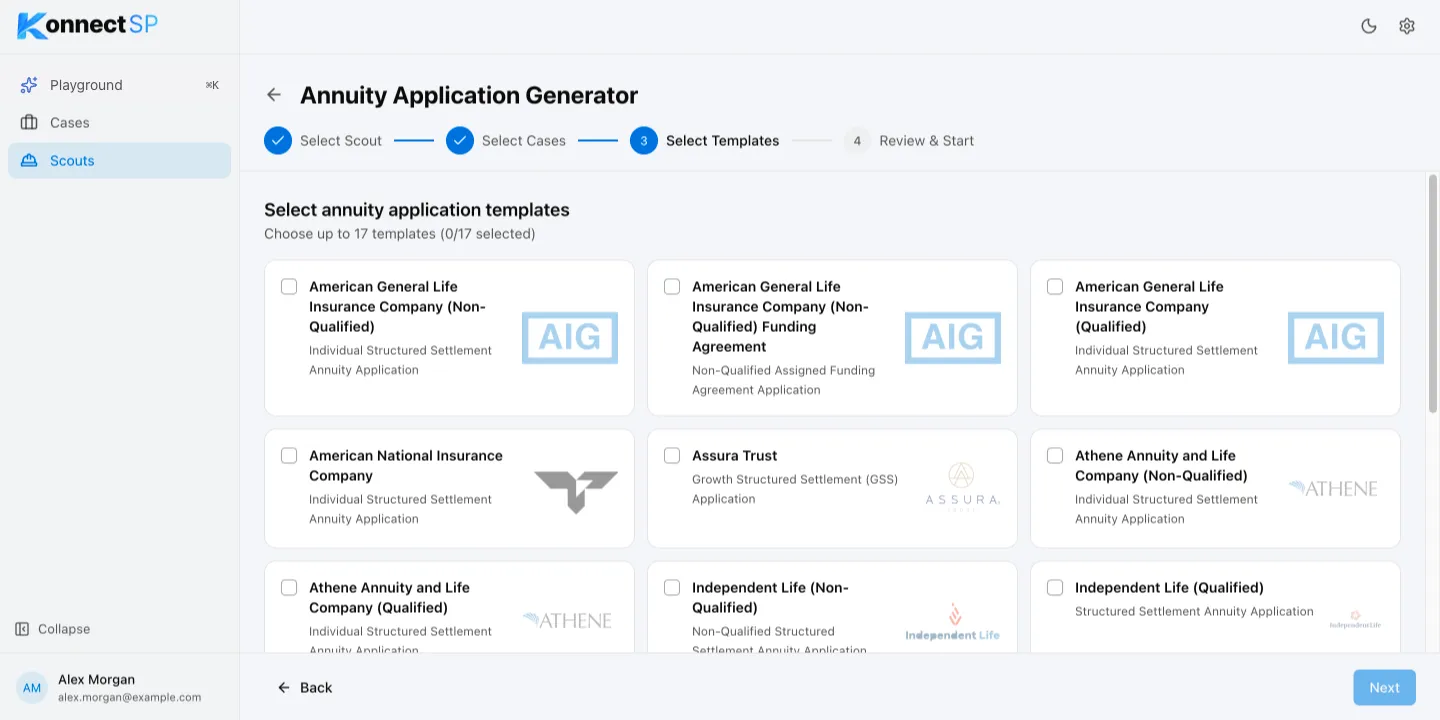This screenshot has width=1440, height=720.
Task: Click the American National eagle logo
Action: [x=576, y=491]
